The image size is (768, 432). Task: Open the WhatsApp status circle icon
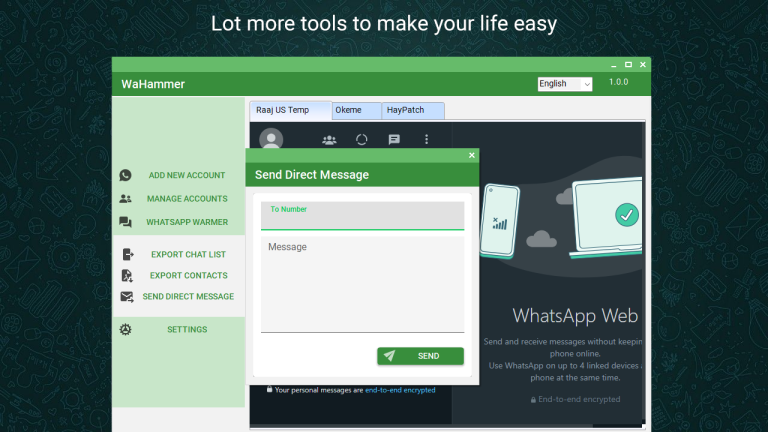click(362, 140)
